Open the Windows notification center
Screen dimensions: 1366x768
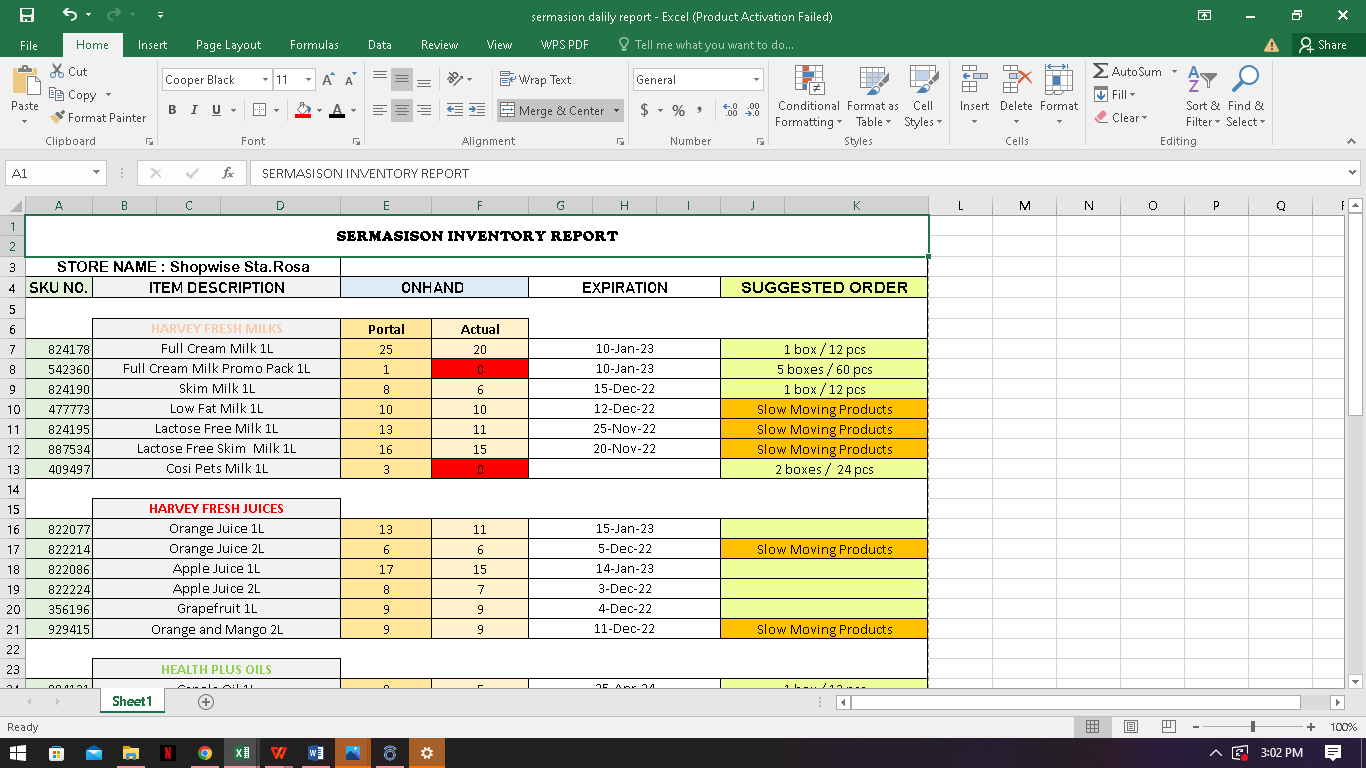(1333, 753)
